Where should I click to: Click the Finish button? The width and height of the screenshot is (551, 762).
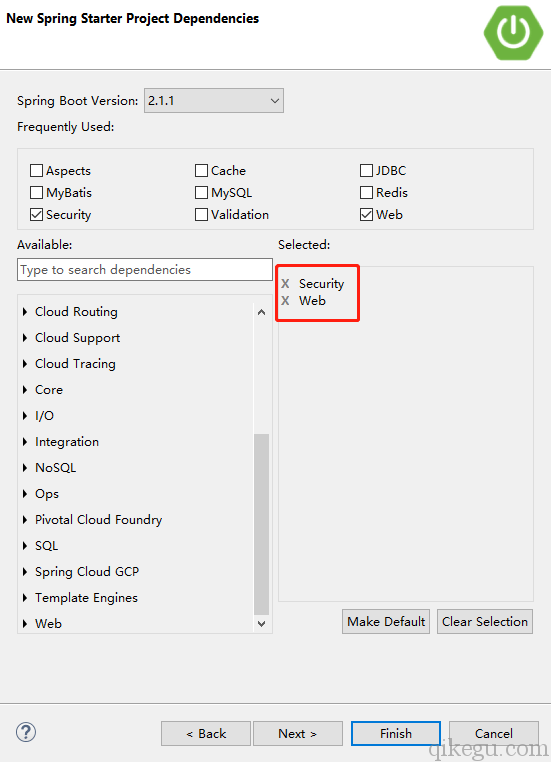point(396,733)
